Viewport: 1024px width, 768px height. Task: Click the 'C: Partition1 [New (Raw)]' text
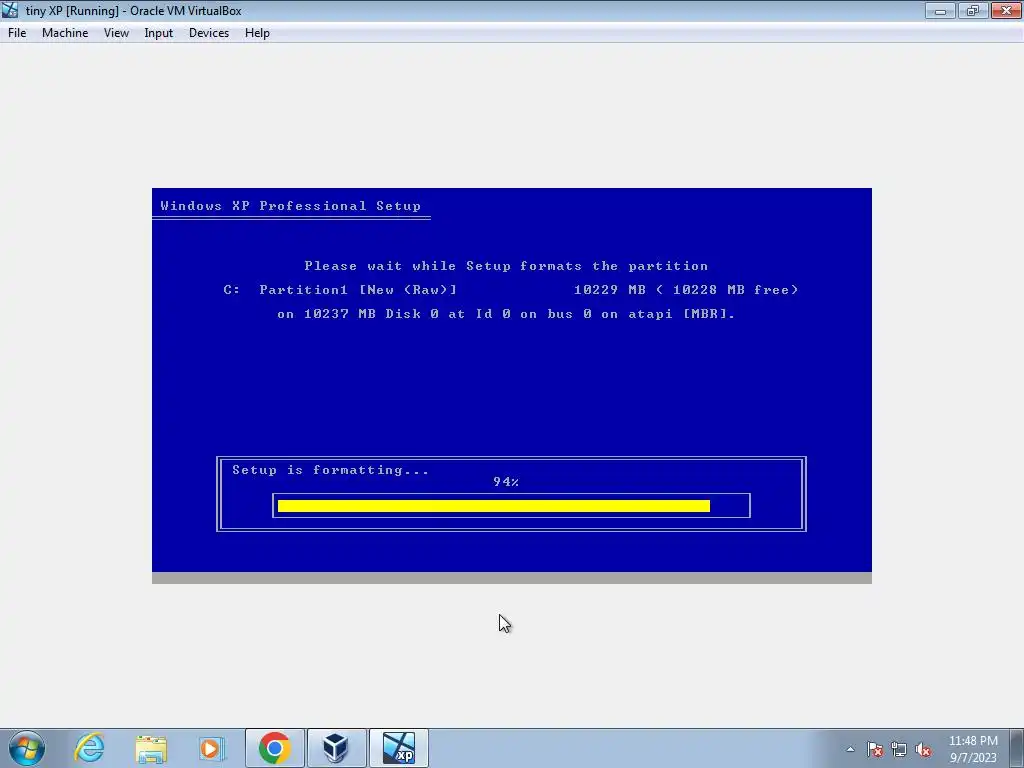(x=340, y=290)
